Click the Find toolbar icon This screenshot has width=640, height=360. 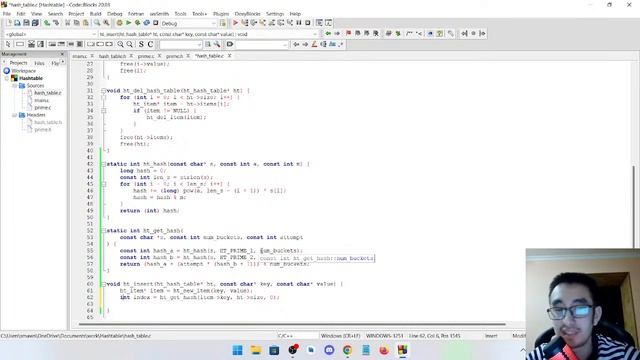coord(97,23)
